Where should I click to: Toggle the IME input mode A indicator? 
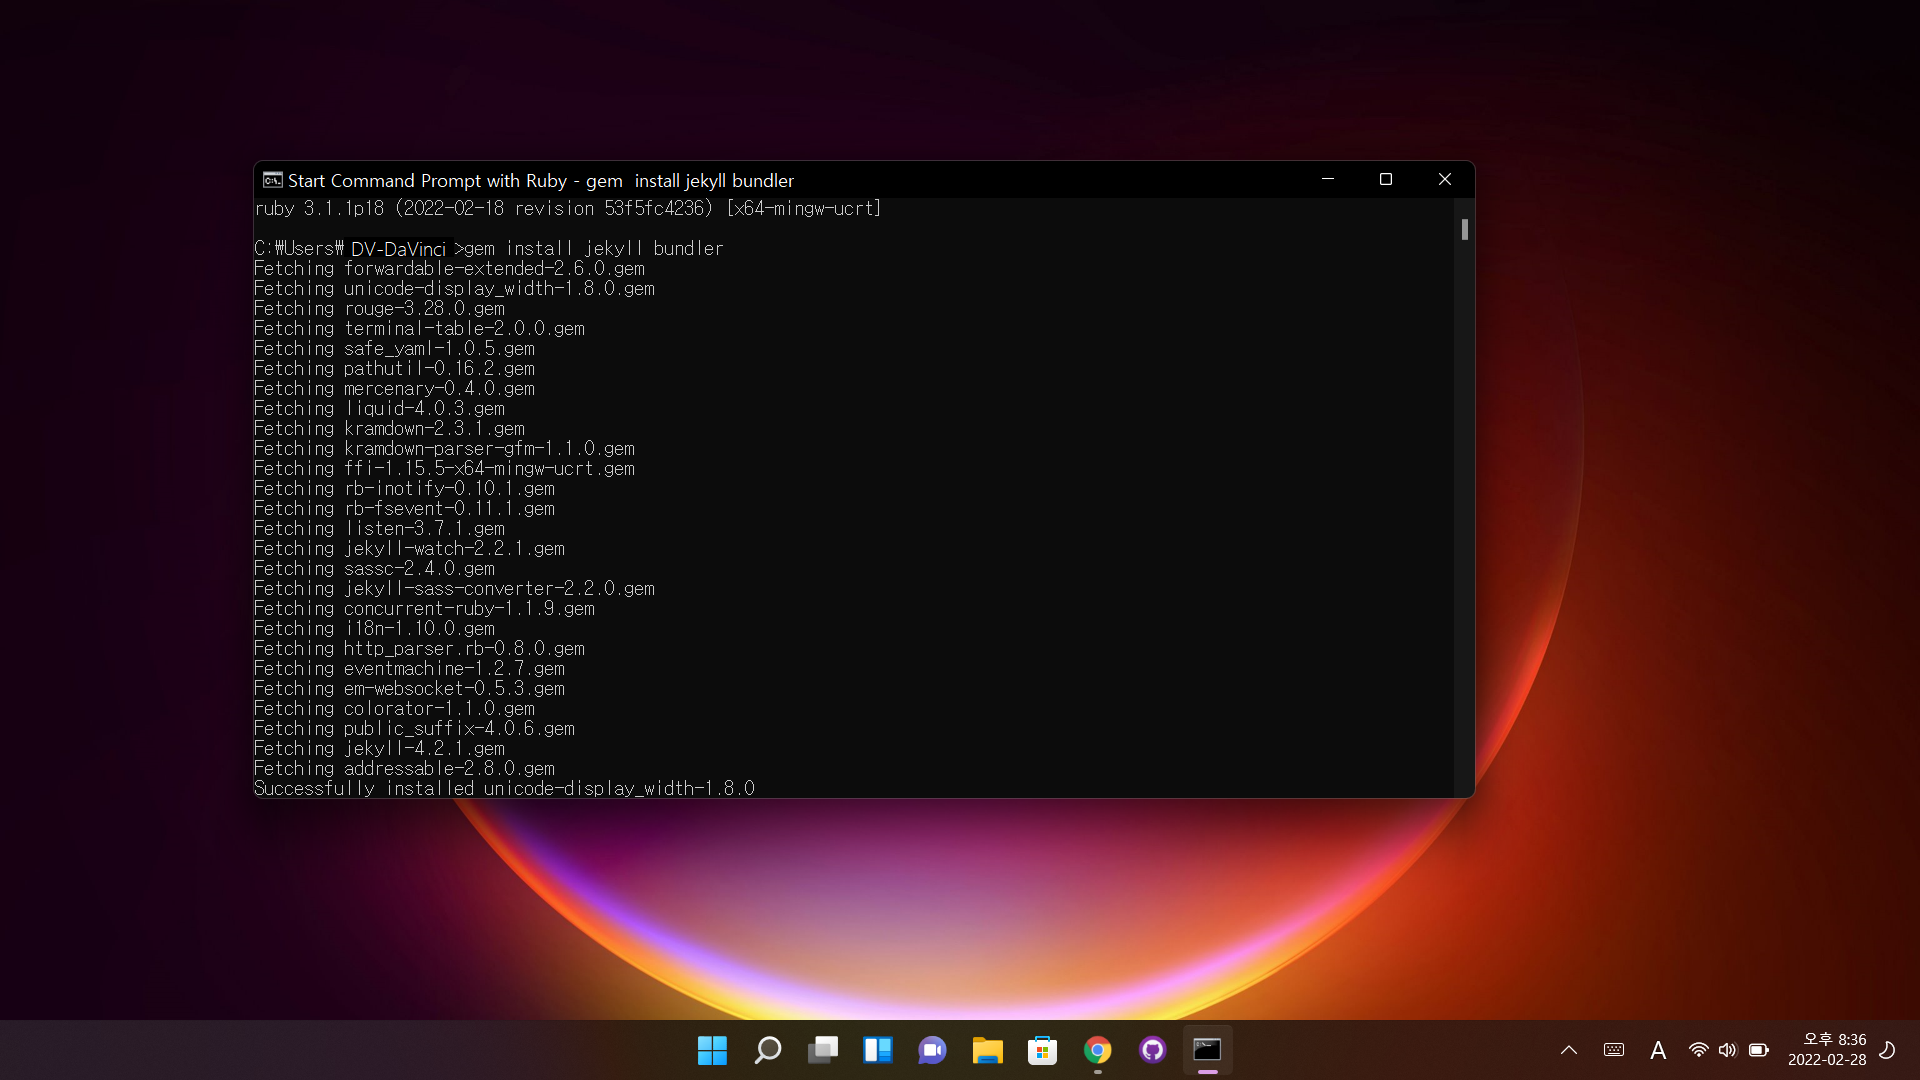(1658, 1050)
